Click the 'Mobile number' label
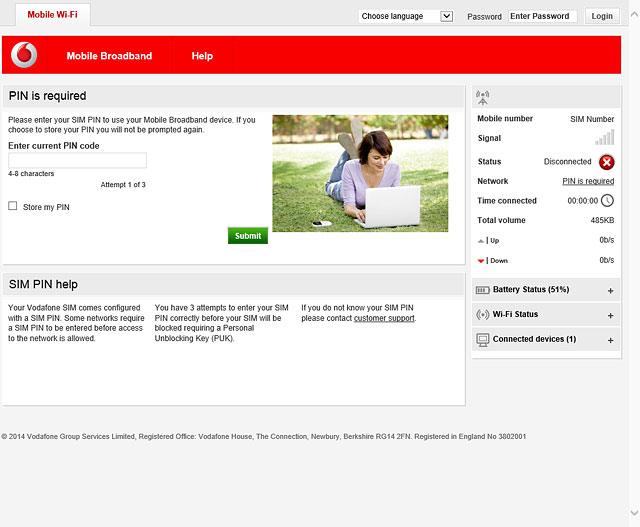 pos(505,118)
